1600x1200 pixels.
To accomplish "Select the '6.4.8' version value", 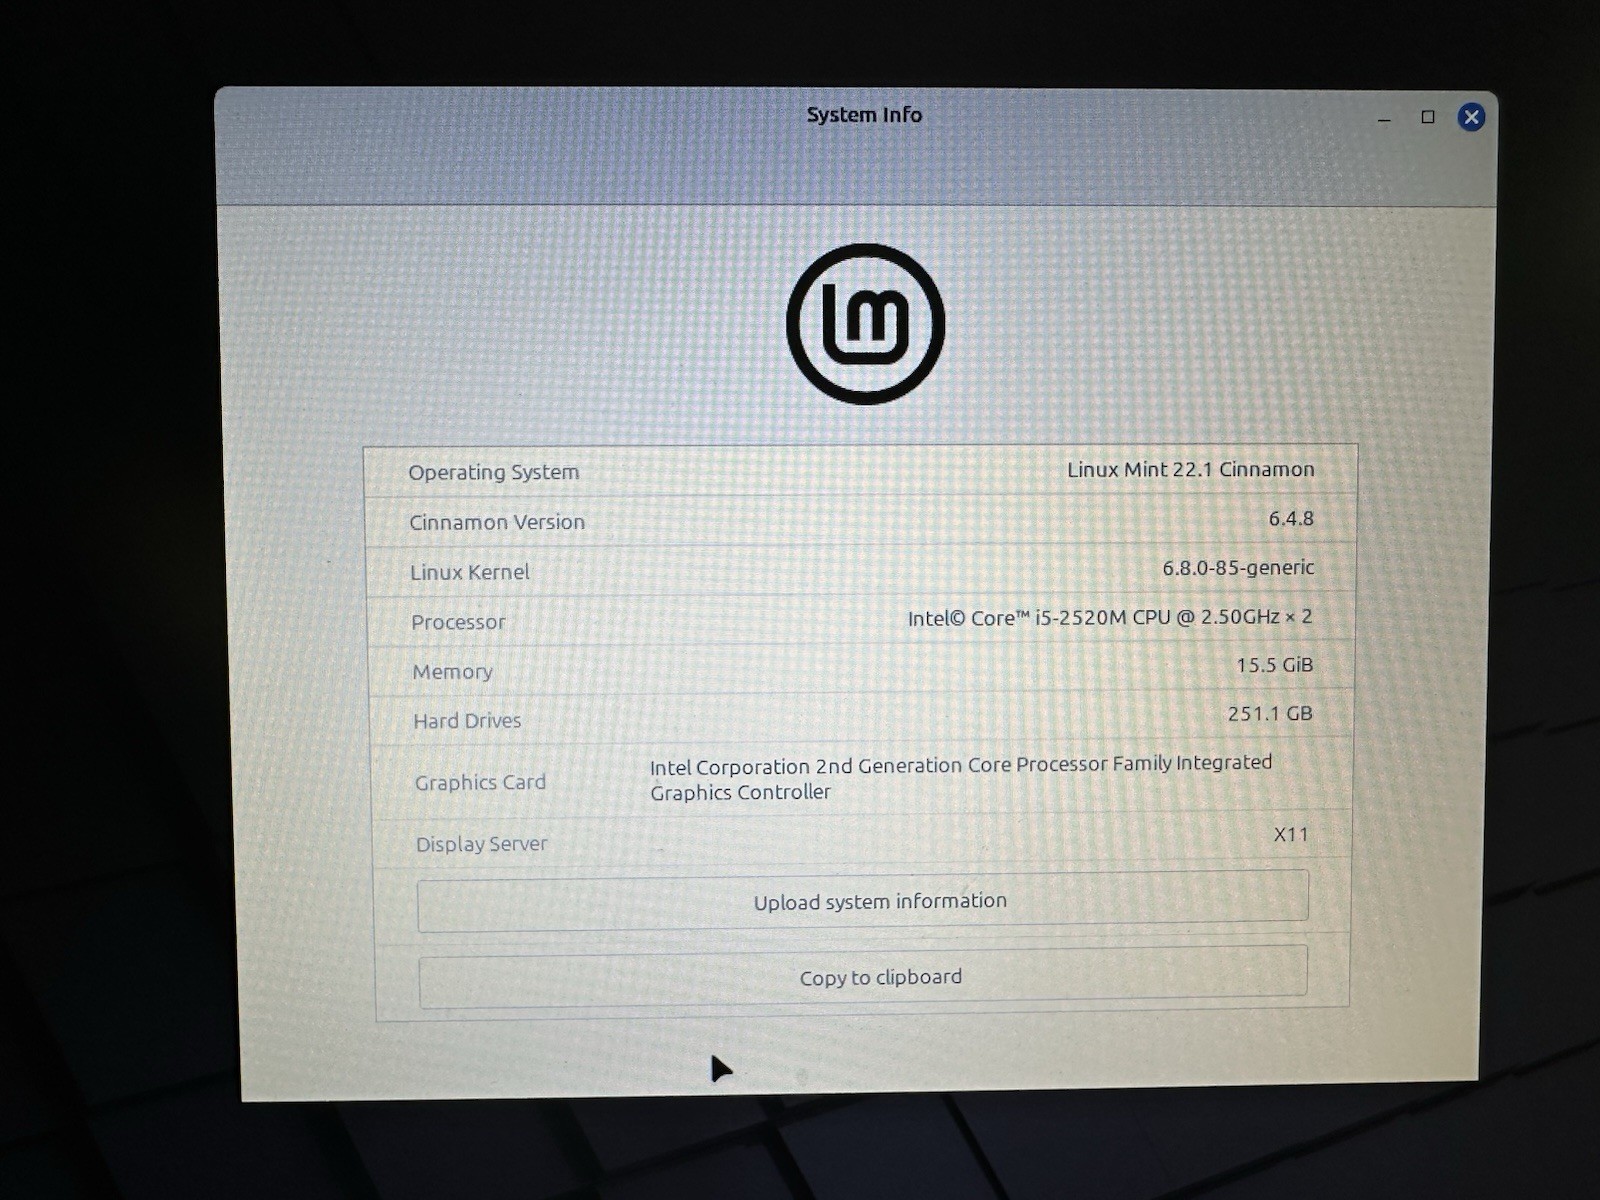I will 1291,518.
